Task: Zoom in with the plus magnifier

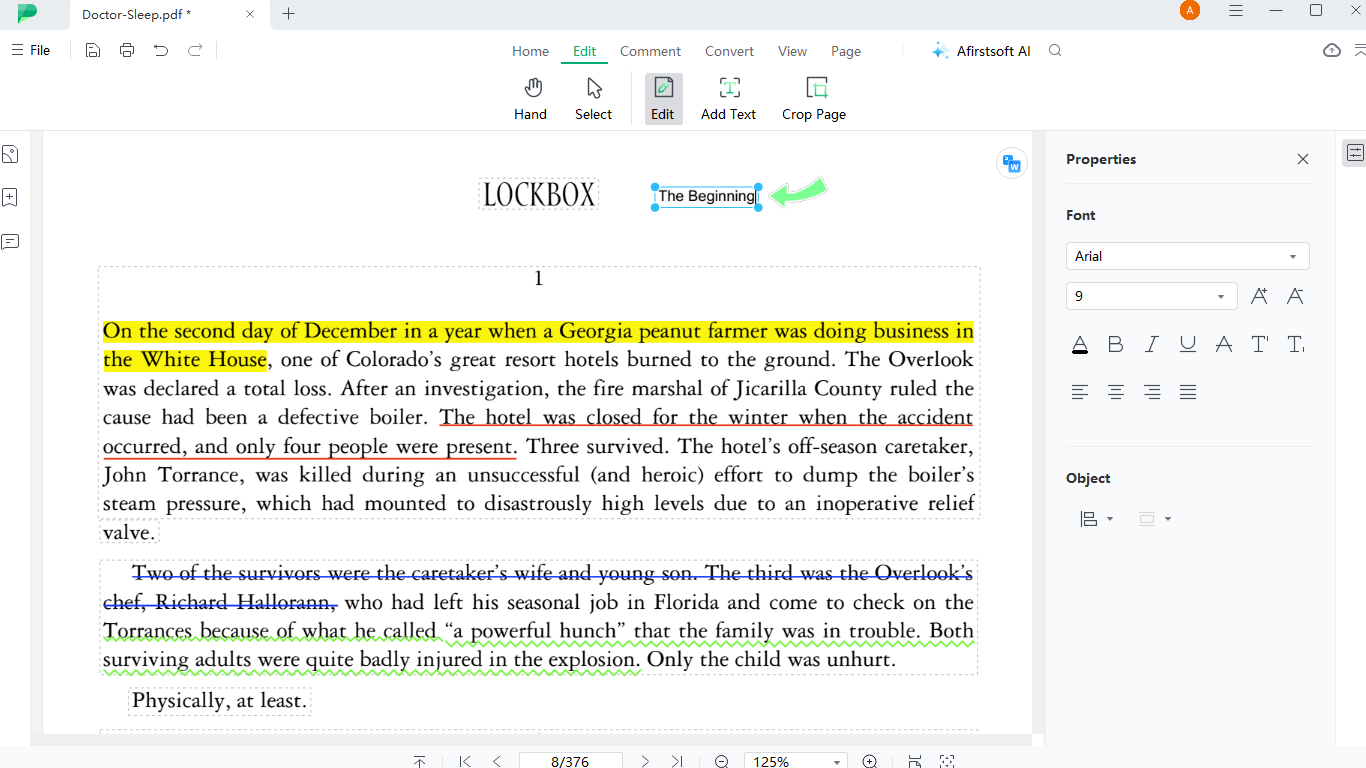Action: coord(870,761)
